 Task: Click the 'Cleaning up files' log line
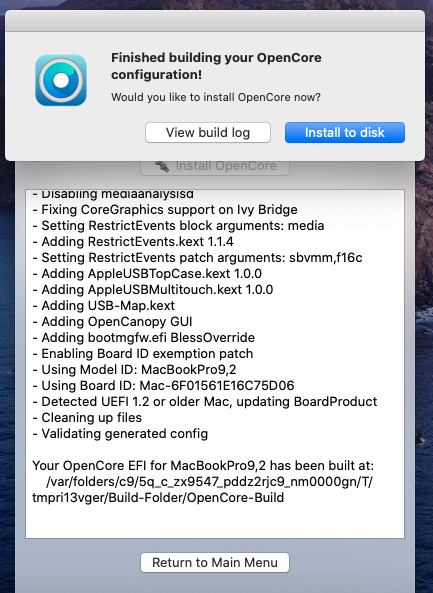tap(87, 417)
